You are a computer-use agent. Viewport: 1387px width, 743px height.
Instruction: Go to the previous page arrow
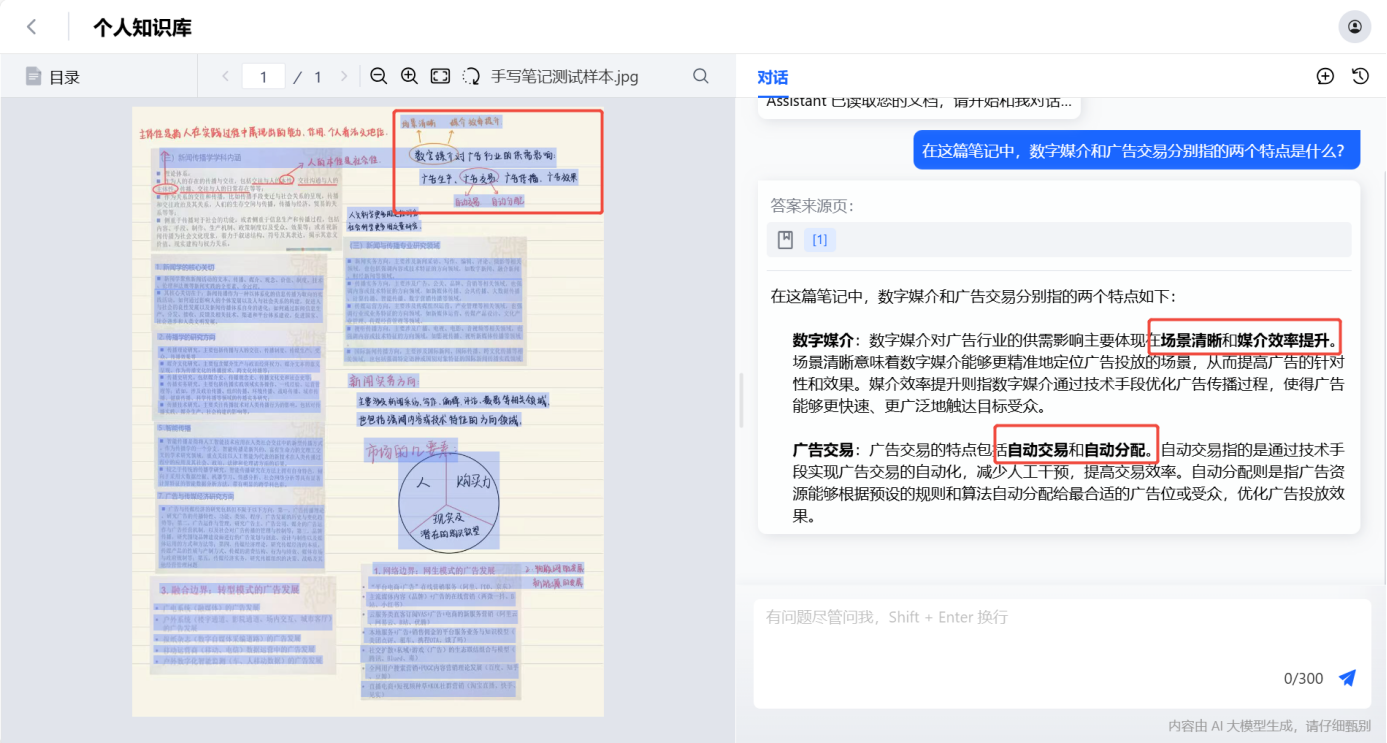point(225,75)
